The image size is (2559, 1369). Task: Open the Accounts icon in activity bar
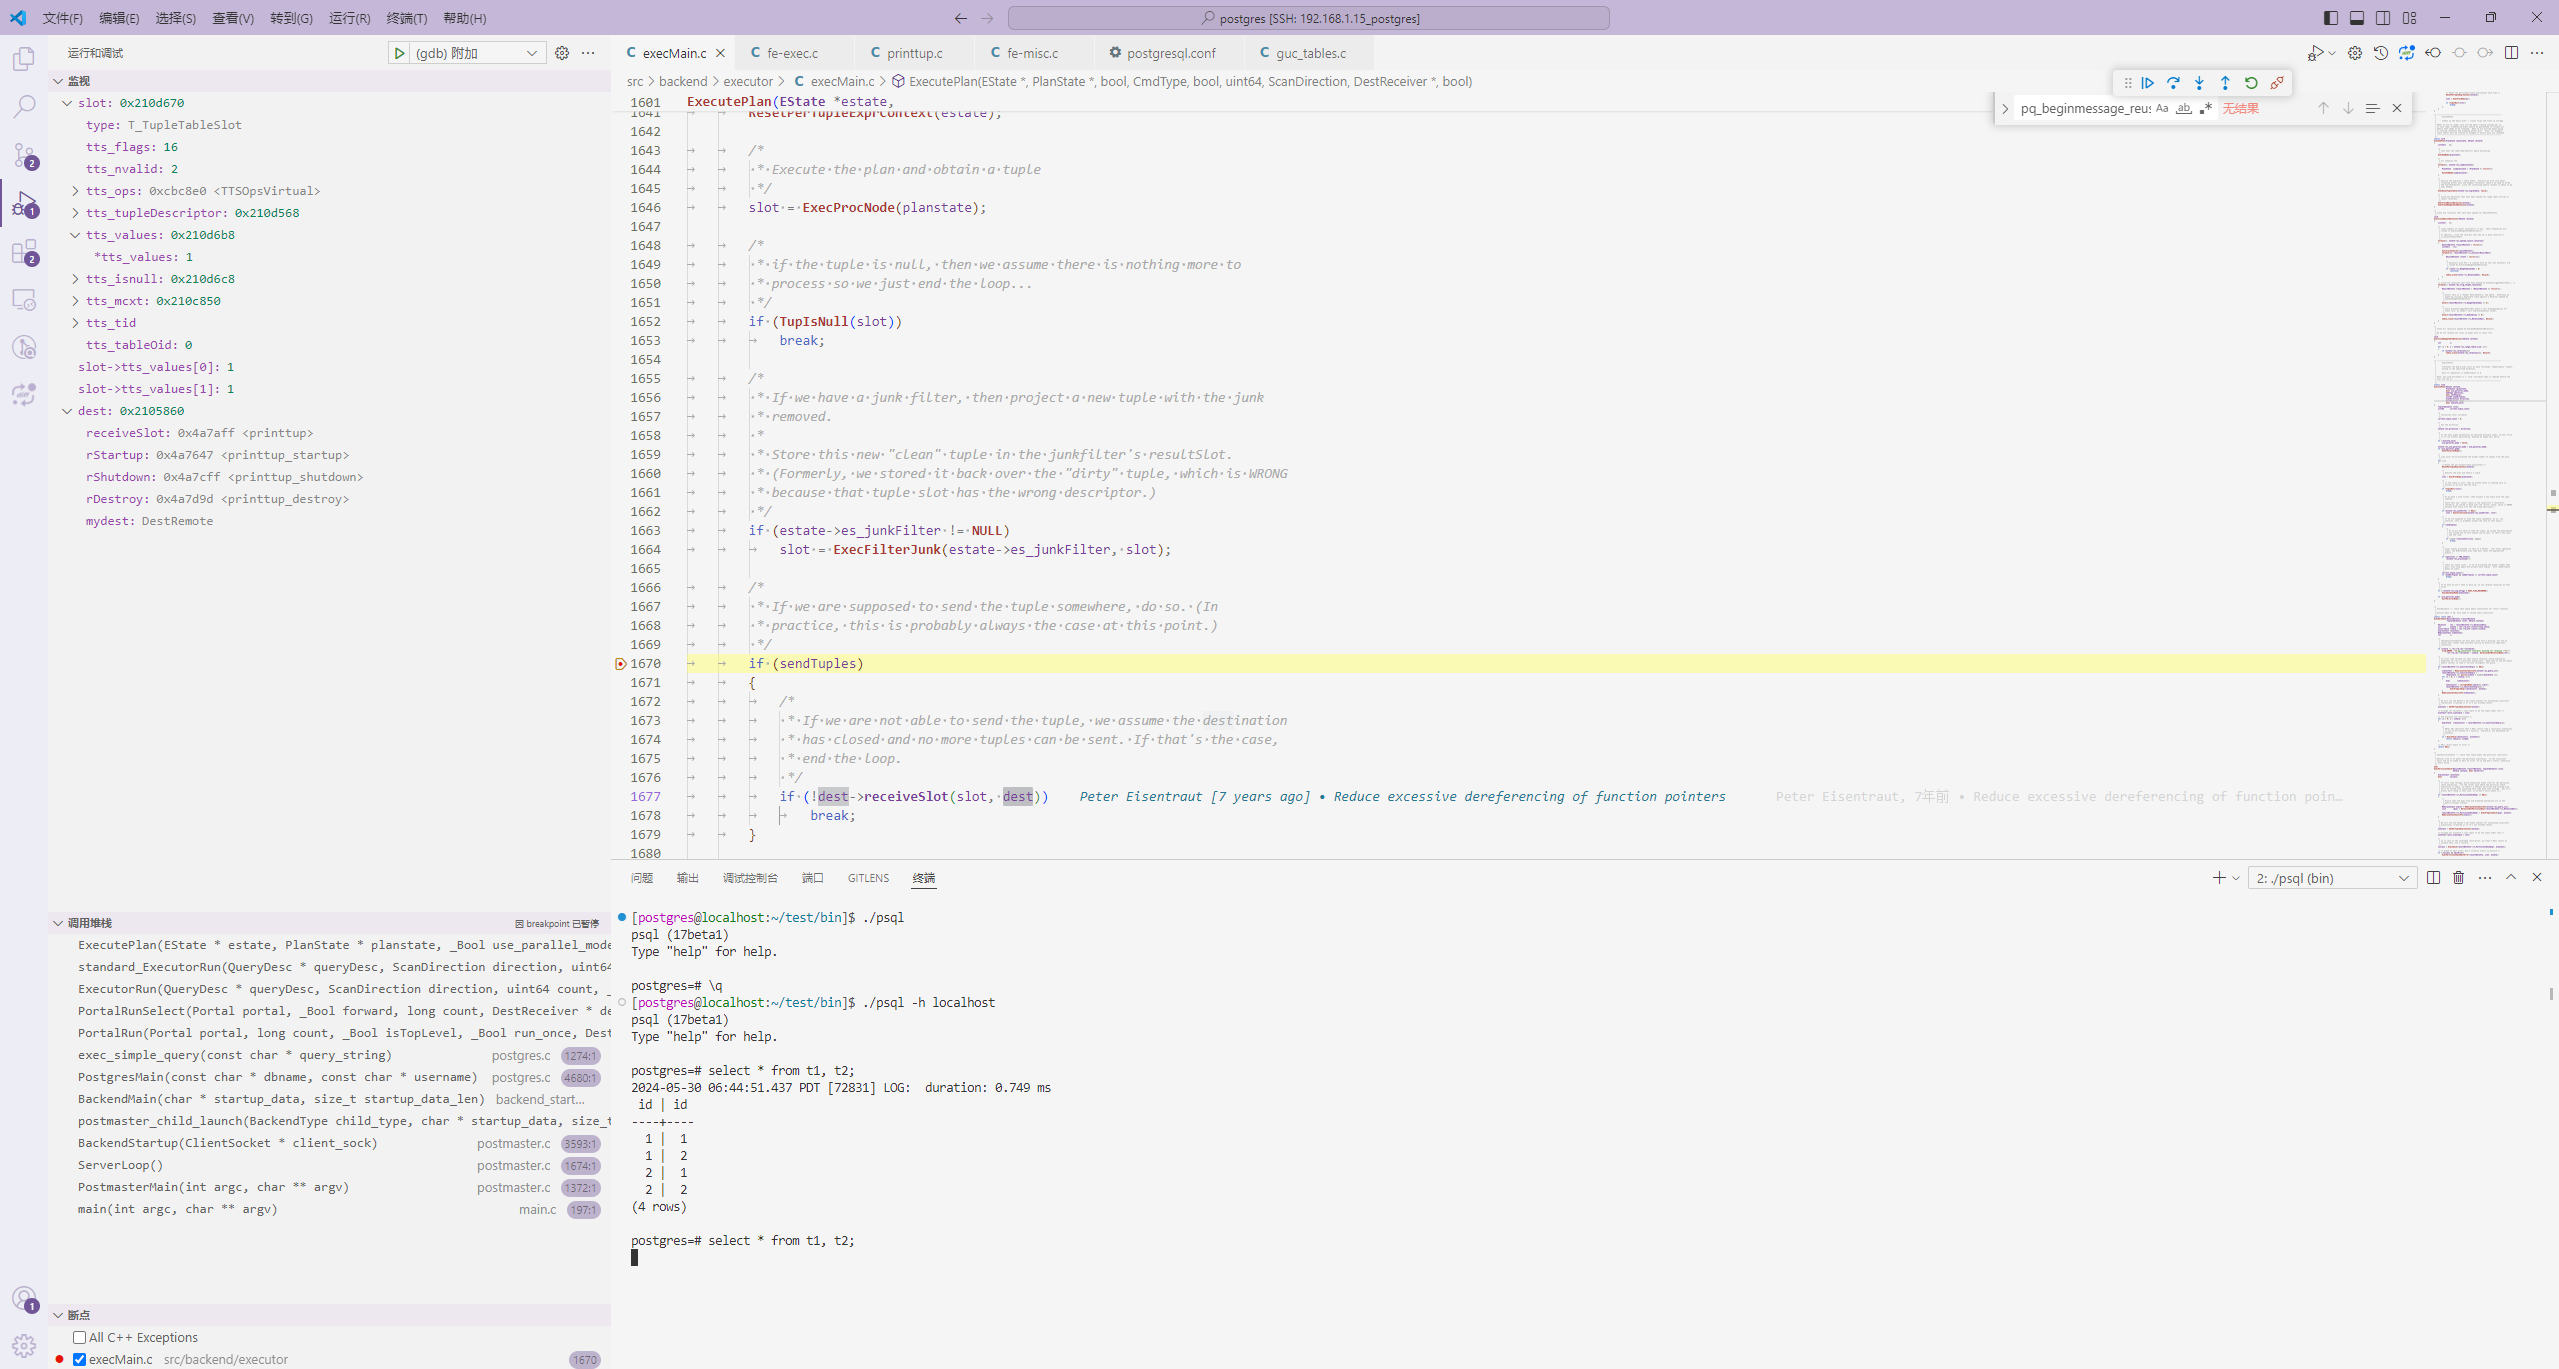coord(24,1298)
